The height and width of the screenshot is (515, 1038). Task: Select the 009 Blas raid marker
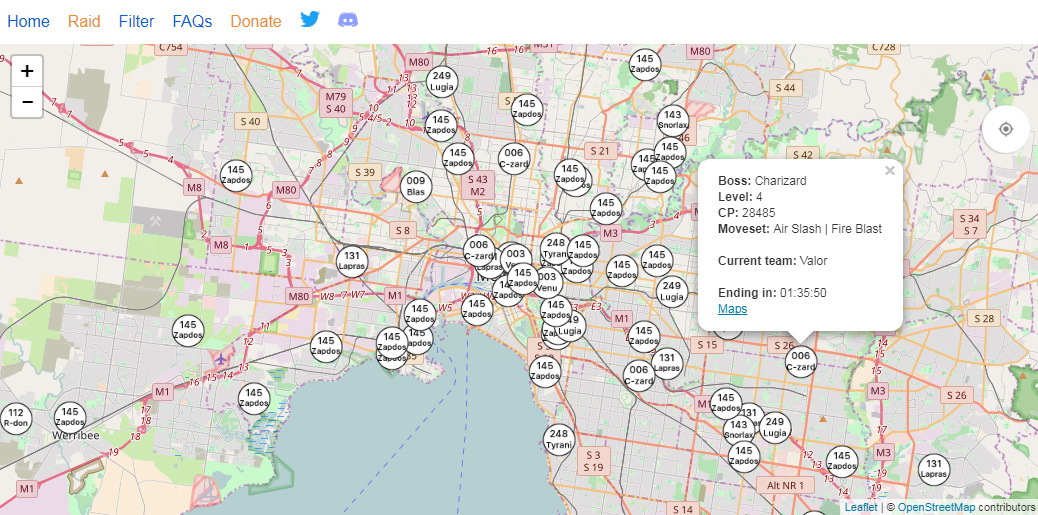(416, 186)
